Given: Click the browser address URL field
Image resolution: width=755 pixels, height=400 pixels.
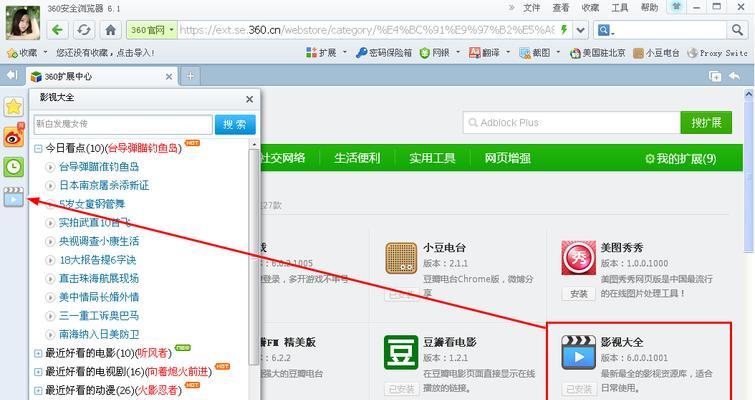Looking at the screenshot, I should coord(367,30).
